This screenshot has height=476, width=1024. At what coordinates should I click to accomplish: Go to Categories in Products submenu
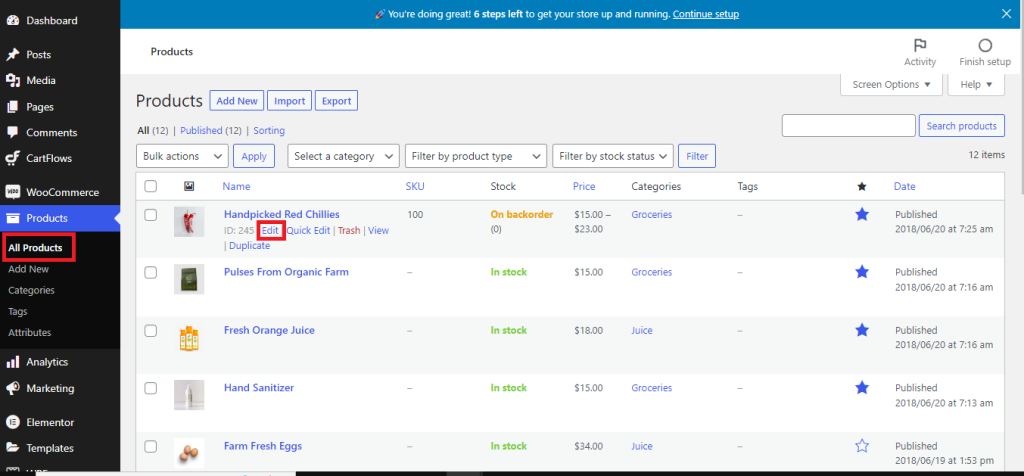31,290
